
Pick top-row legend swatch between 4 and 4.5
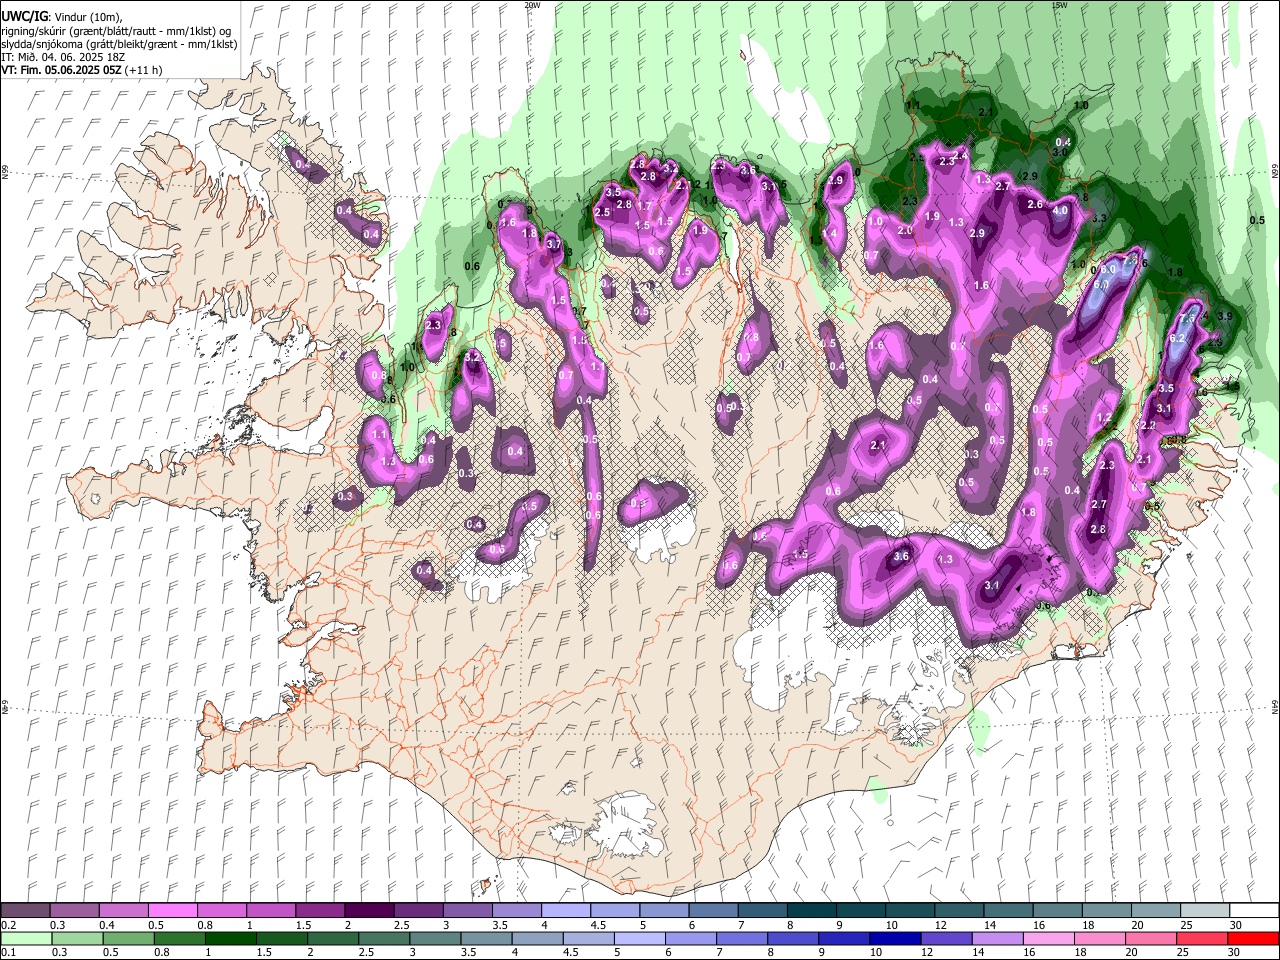564,910
